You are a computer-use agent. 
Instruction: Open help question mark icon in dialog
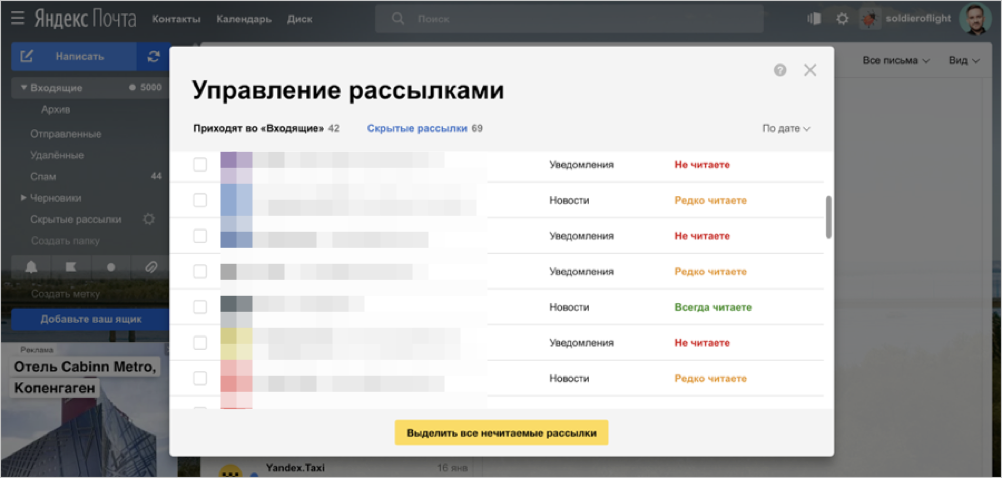tap(780, 70)
